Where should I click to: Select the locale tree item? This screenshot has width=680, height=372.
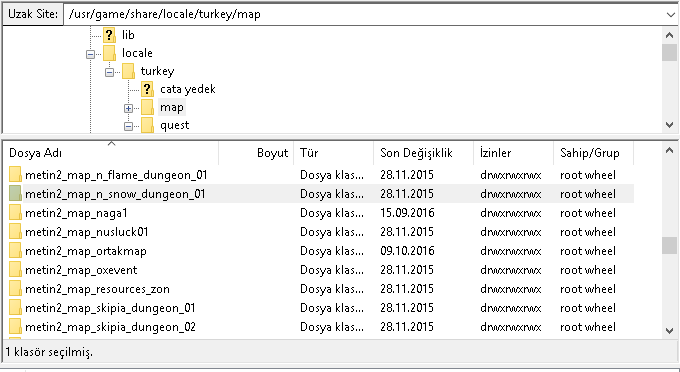pyautogui.click(x=137, y=53)
